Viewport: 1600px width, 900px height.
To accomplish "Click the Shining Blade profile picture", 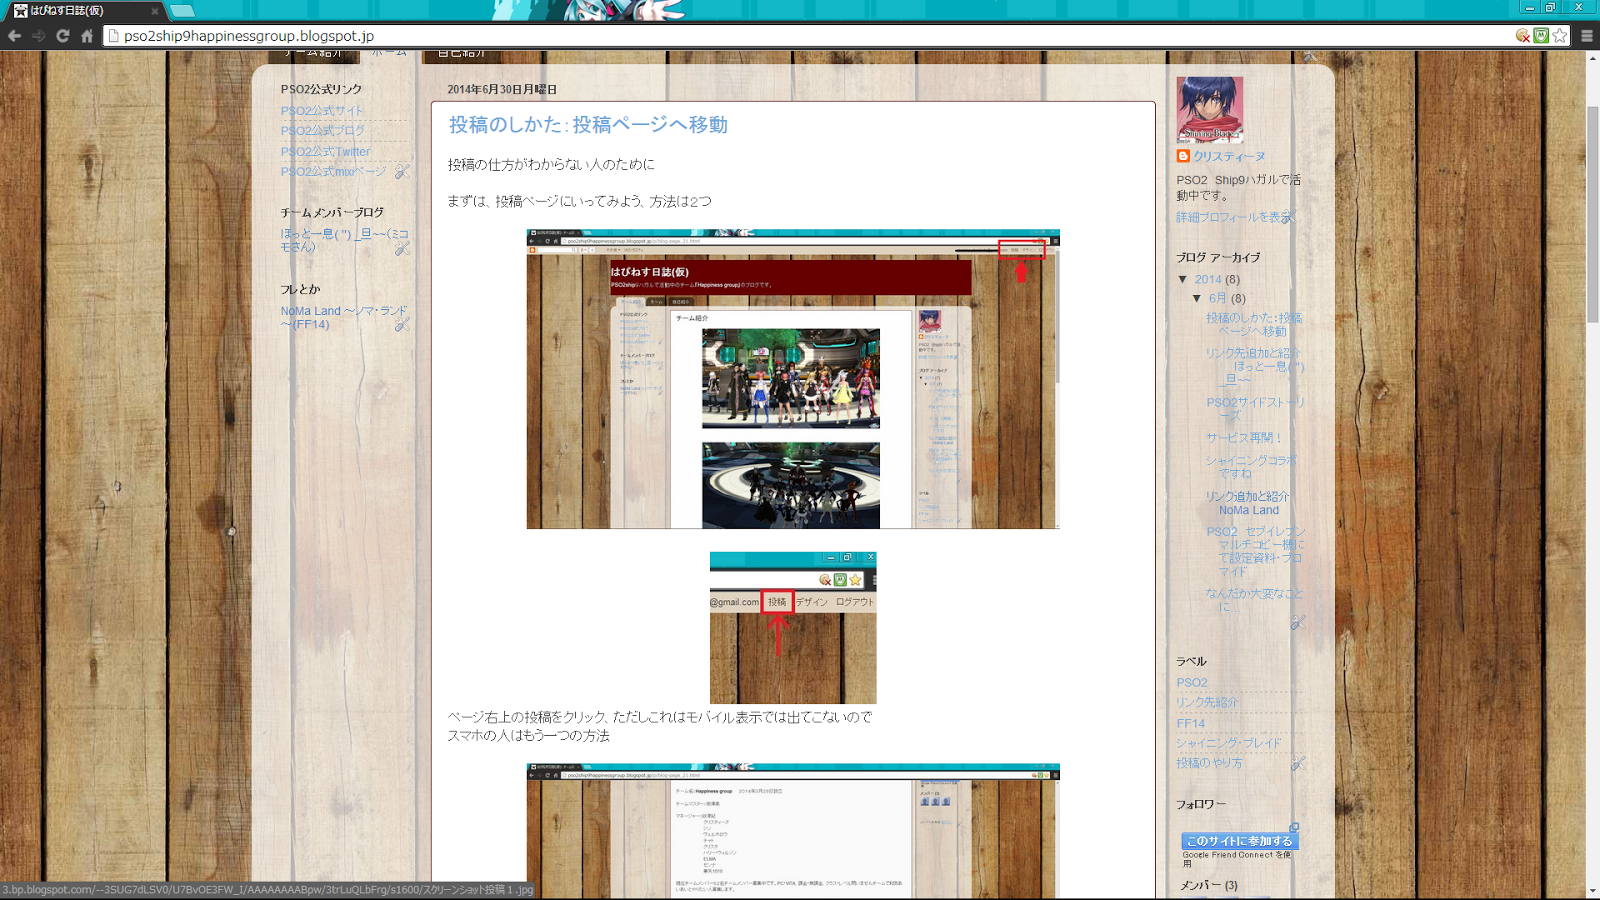I will [x=1210, y=110].
